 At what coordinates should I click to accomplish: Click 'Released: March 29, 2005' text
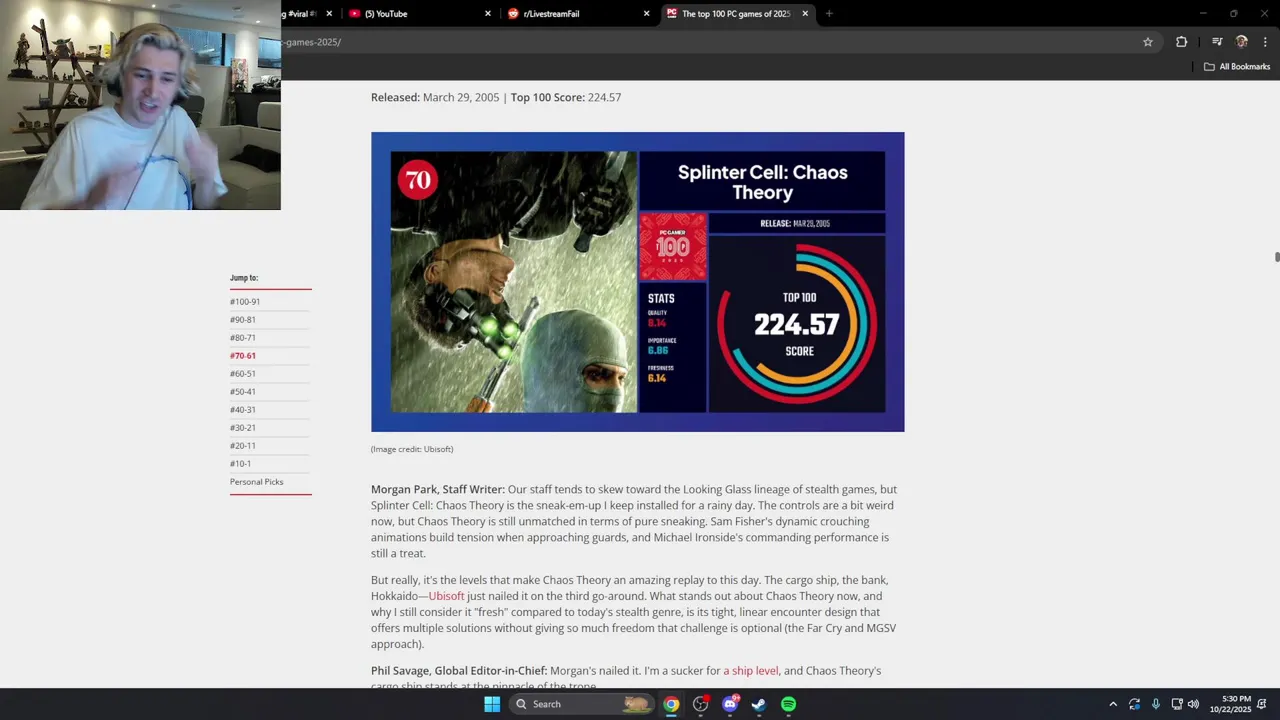tap(435, 97)
